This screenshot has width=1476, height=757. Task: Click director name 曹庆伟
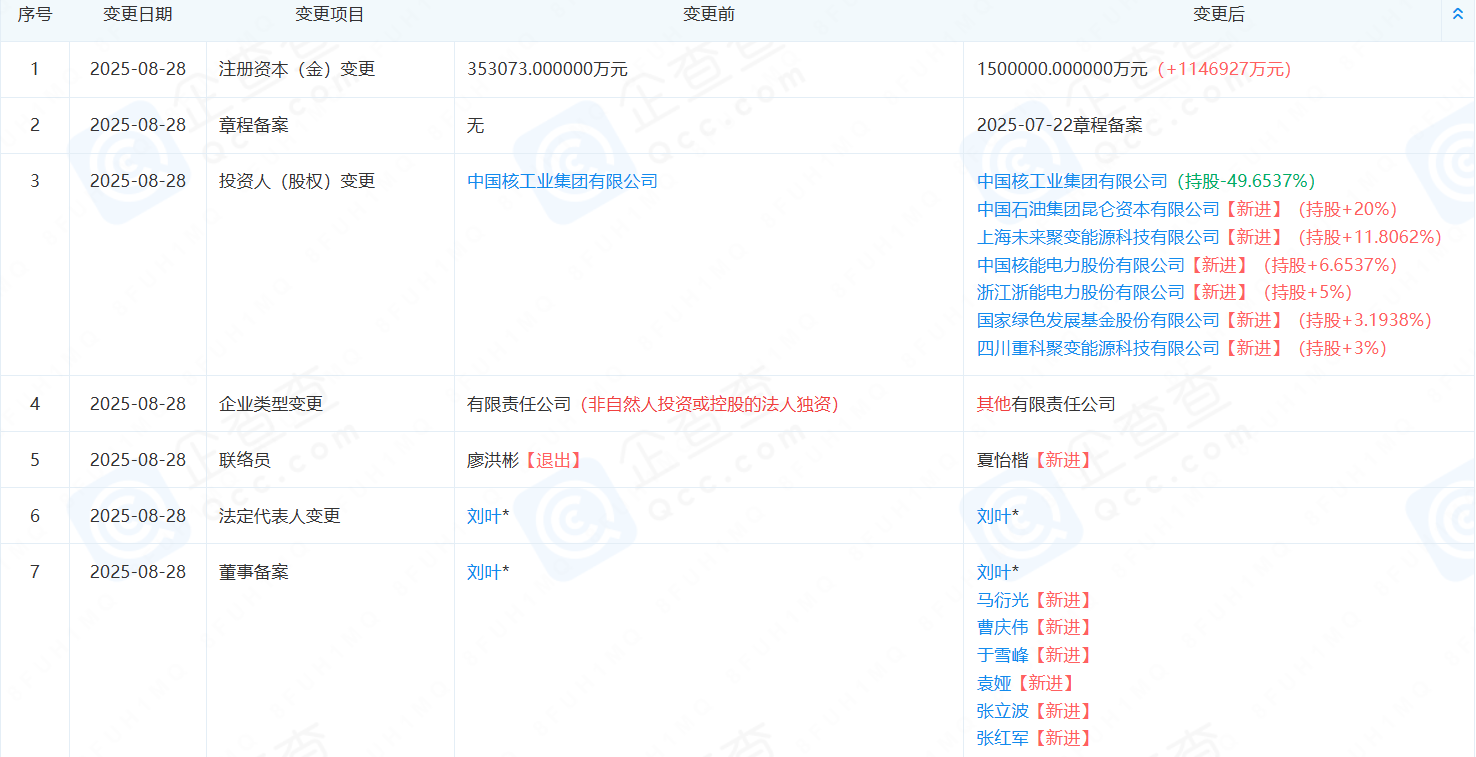pos(1002,627)
